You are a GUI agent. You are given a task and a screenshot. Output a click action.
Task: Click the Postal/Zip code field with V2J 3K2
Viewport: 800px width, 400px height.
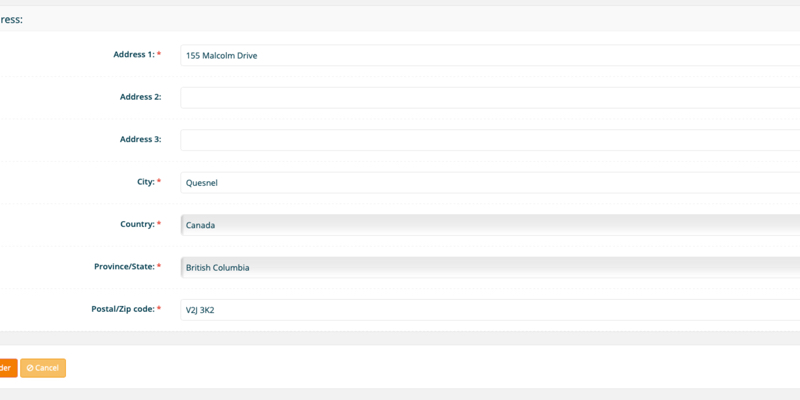pos(490,310)
